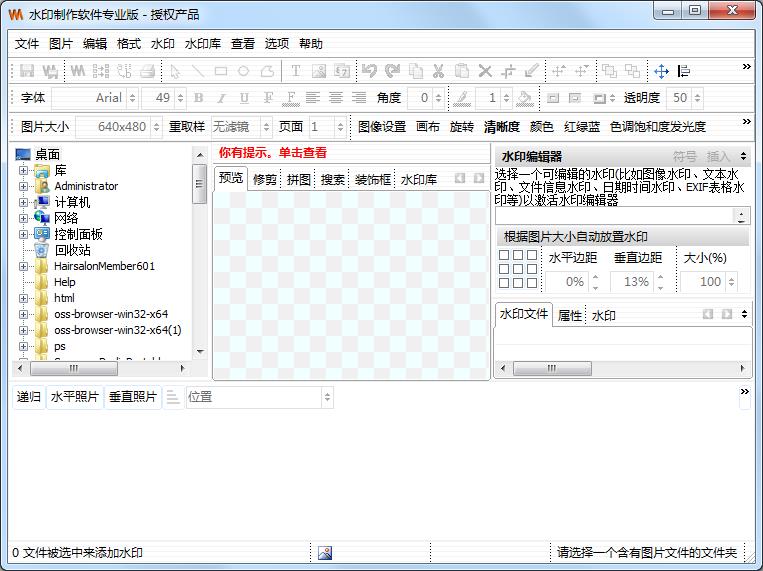Toggle the top-left watermark position checkbox
Viewport: 763px width, 571px height.
click(504, 256)
